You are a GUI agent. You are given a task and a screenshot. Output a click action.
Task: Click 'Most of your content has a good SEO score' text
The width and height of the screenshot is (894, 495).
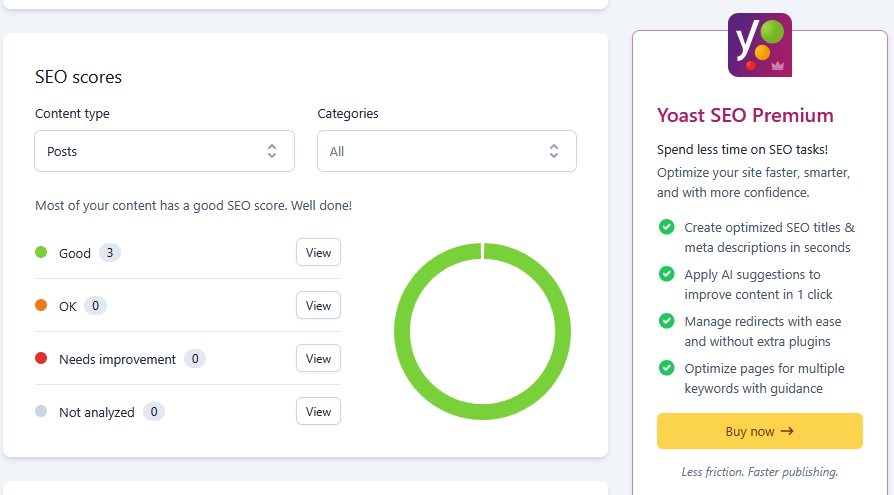coord(193,205)
